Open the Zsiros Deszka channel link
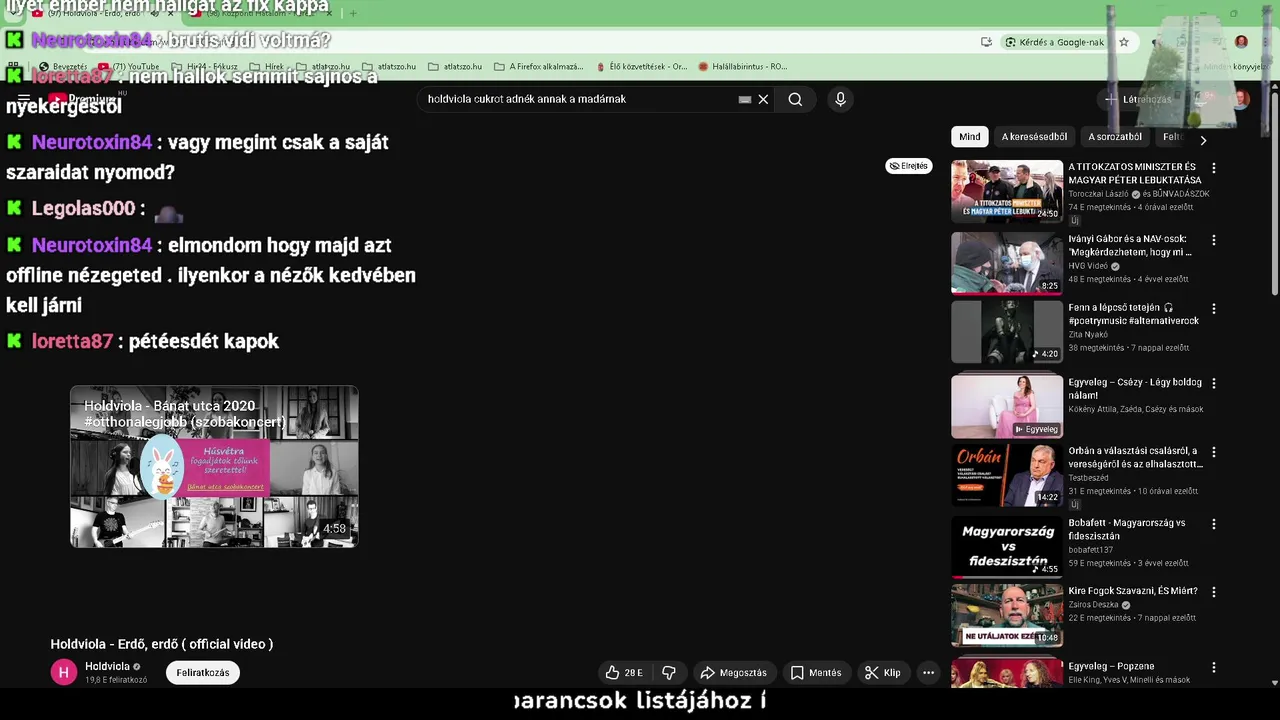Viewport: 1280px width, 720px height. pos(1094,605)
